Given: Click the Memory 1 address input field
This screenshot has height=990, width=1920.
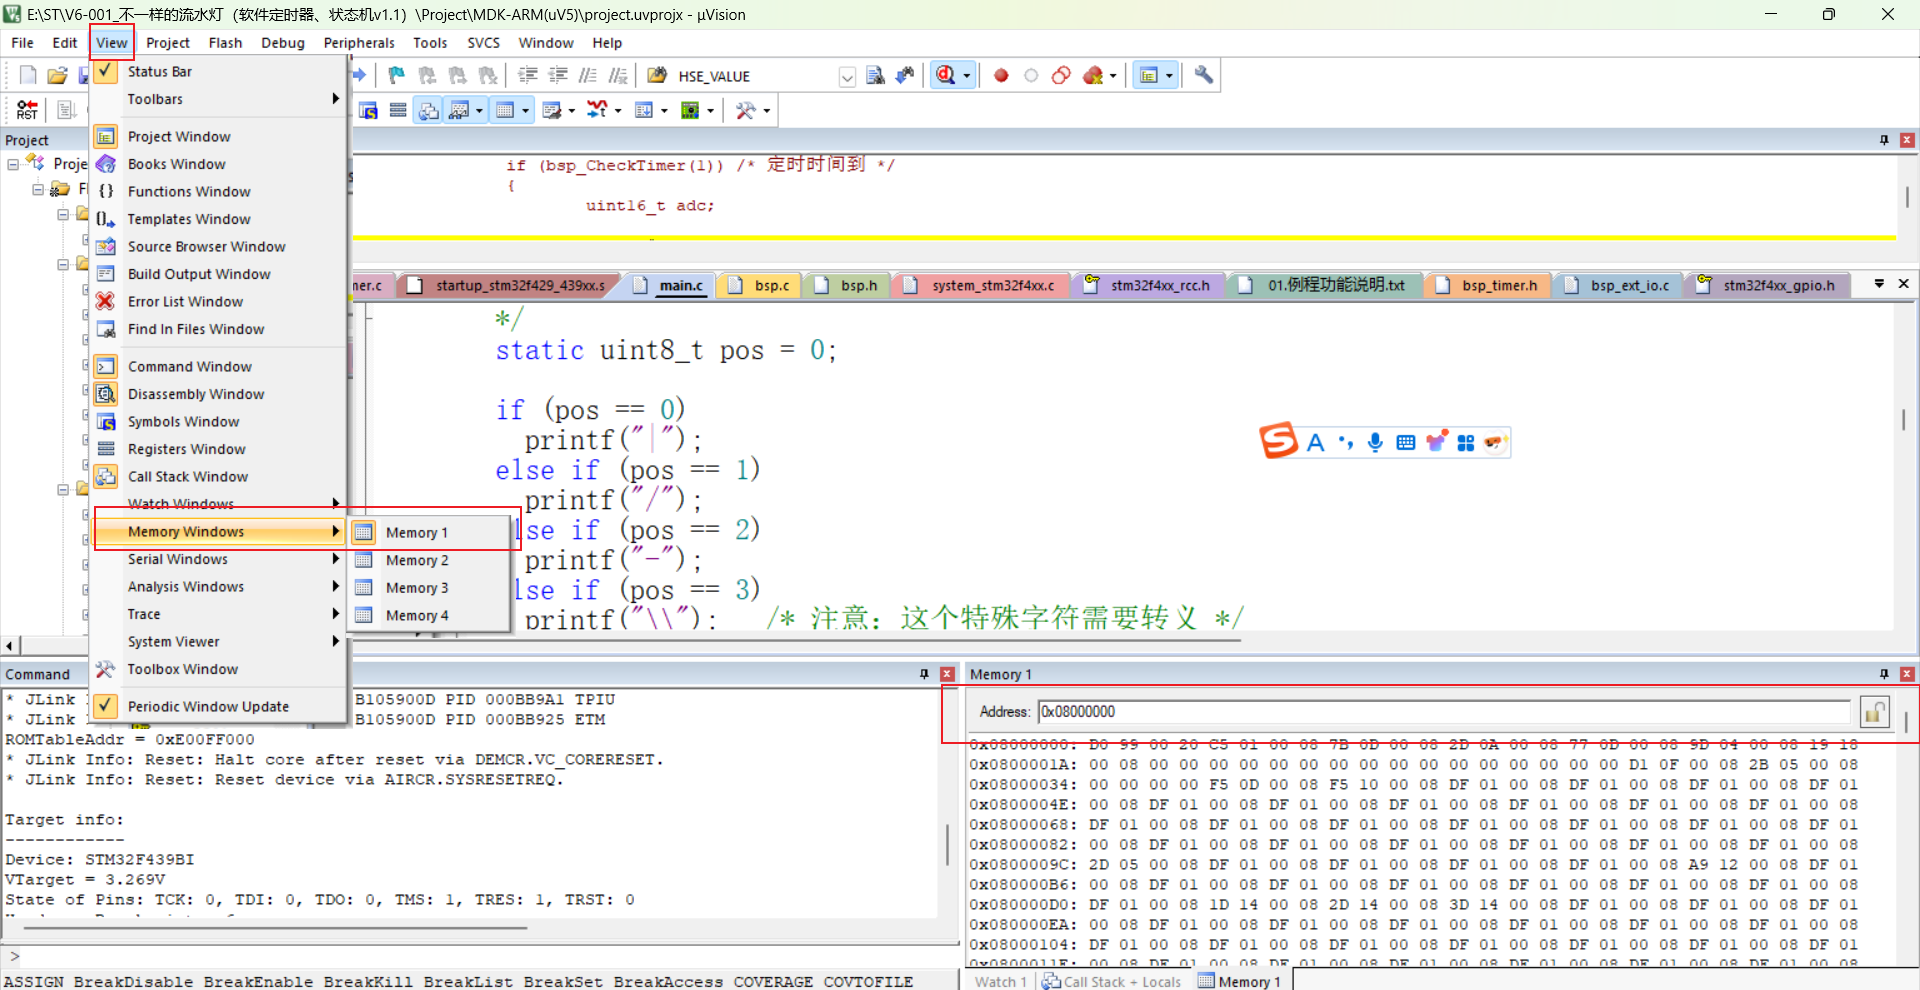Looking at the screenshot, I should pyautogui.click(x=1445, y=712).
